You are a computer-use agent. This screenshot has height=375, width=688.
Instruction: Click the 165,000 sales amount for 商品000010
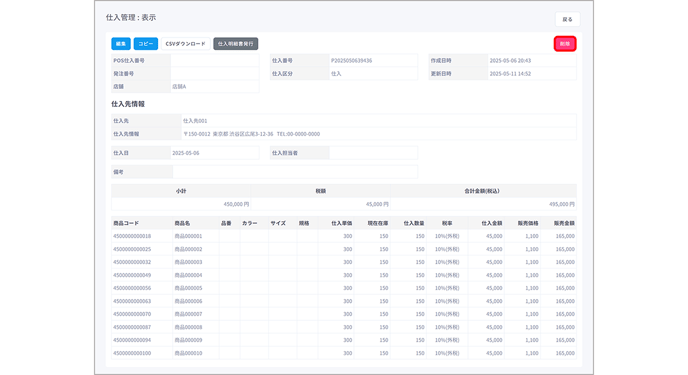coord(565,353)
